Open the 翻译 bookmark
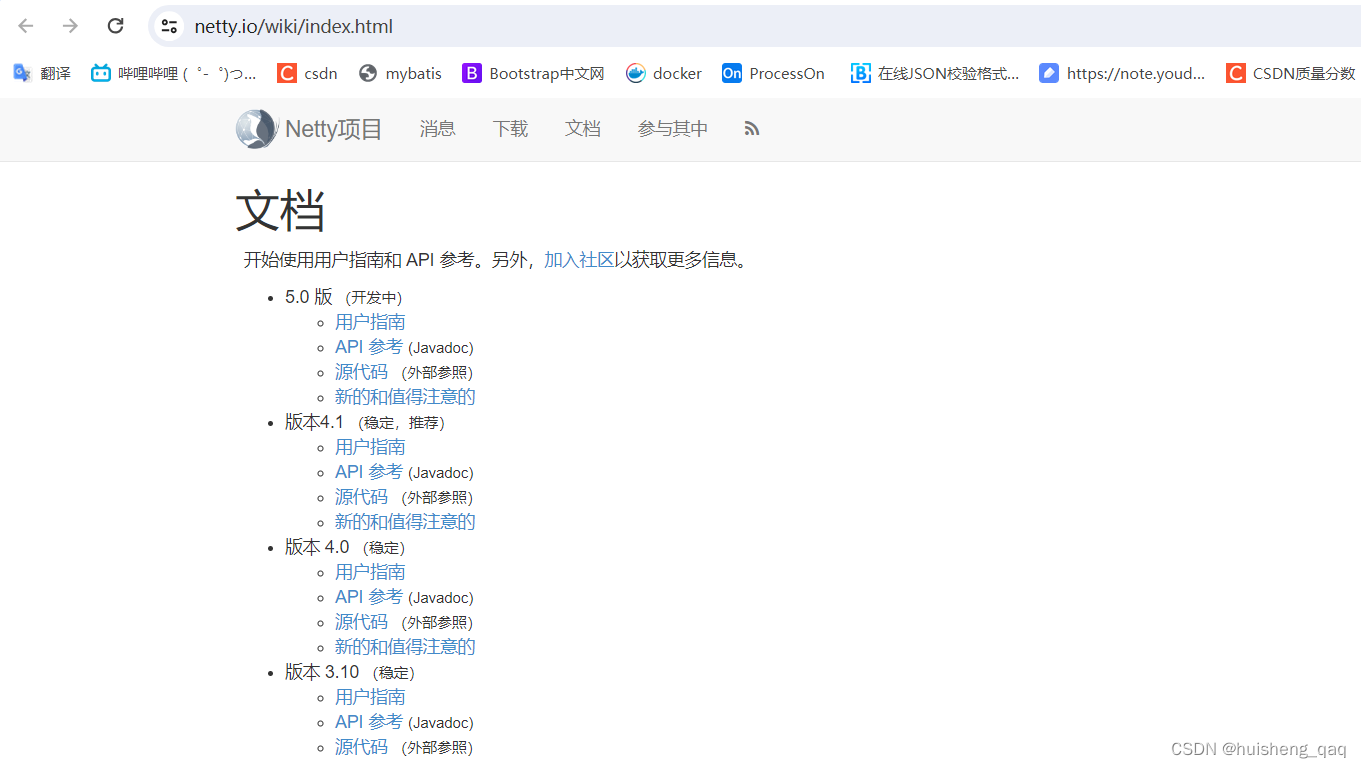 (42, 73)
